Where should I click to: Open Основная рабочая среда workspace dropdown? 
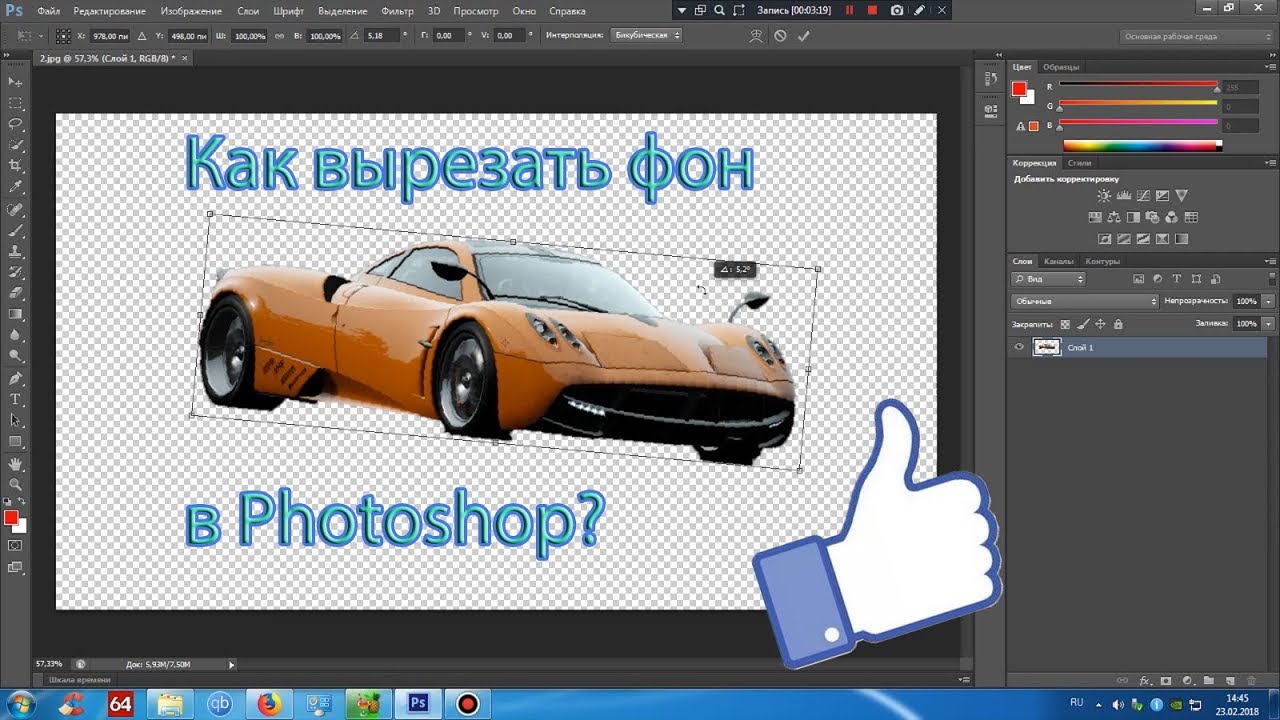point(1196,36)
